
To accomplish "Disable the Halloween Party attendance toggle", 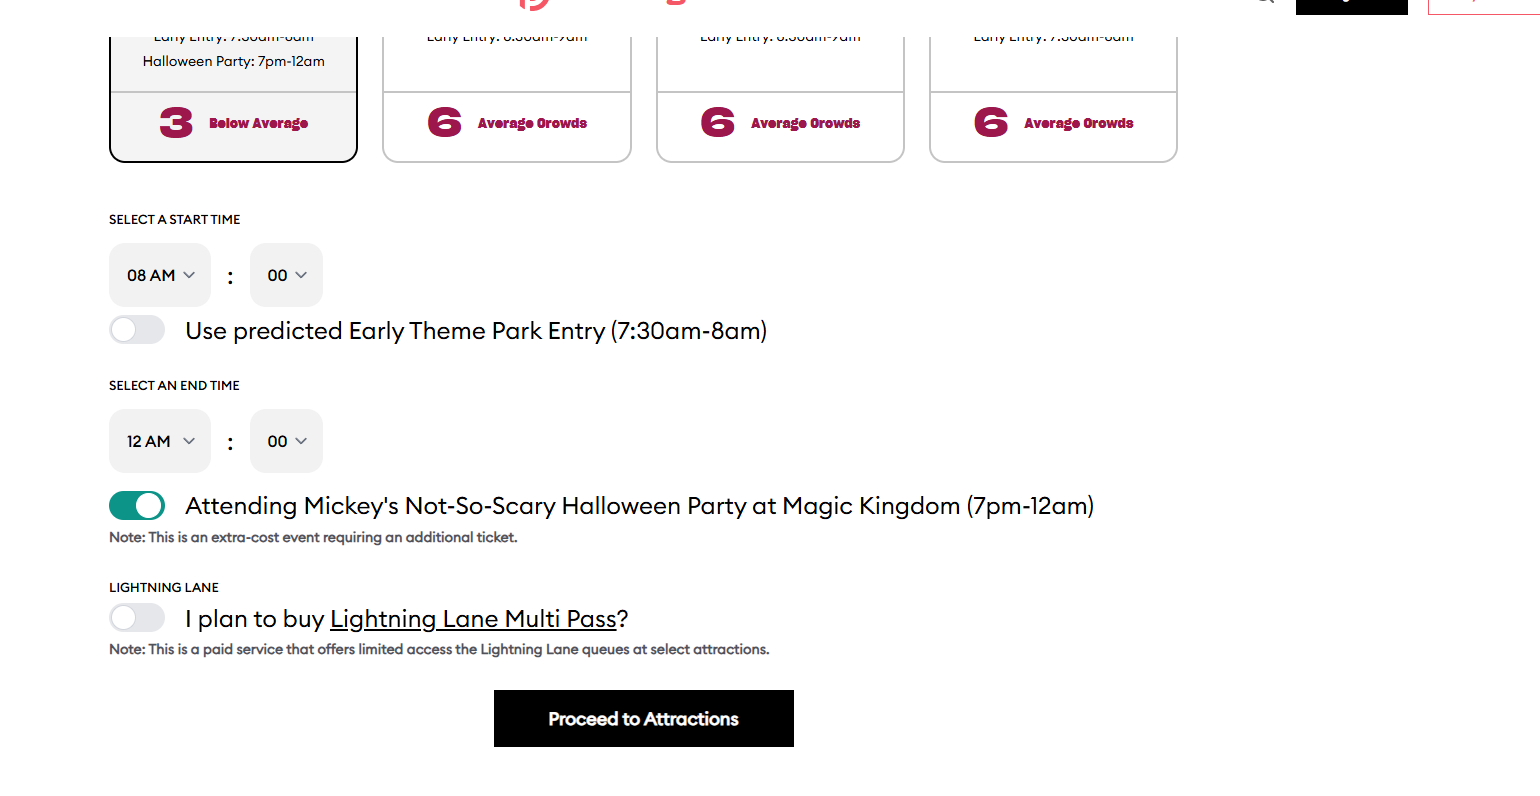I will (137, 506).
